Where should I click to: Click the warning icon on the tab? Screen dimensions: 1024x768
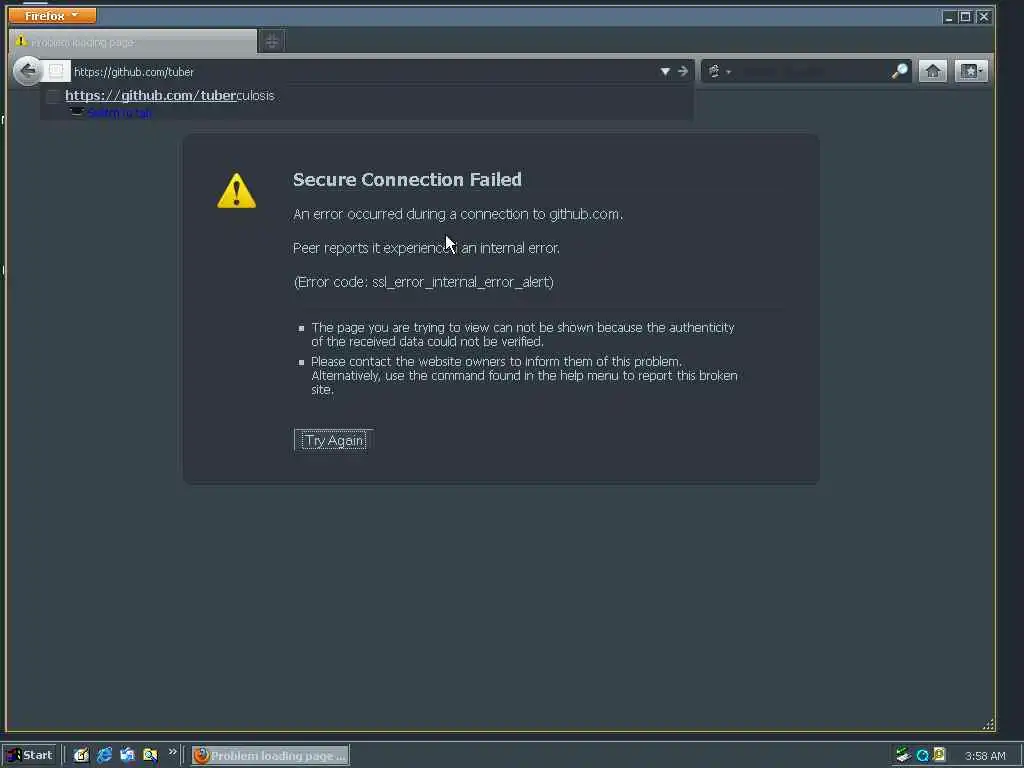(21, 41)
